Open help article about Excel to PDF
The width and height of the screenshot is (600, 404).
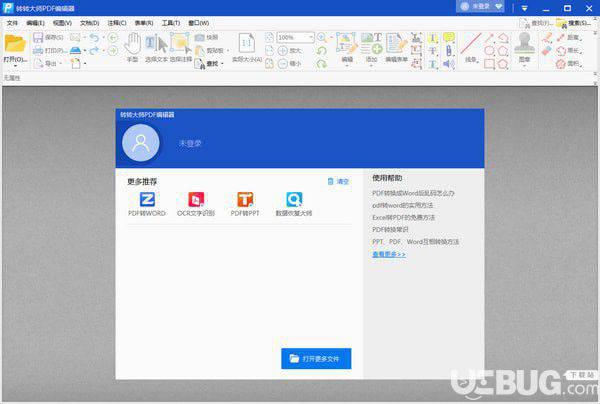[403, 217]
